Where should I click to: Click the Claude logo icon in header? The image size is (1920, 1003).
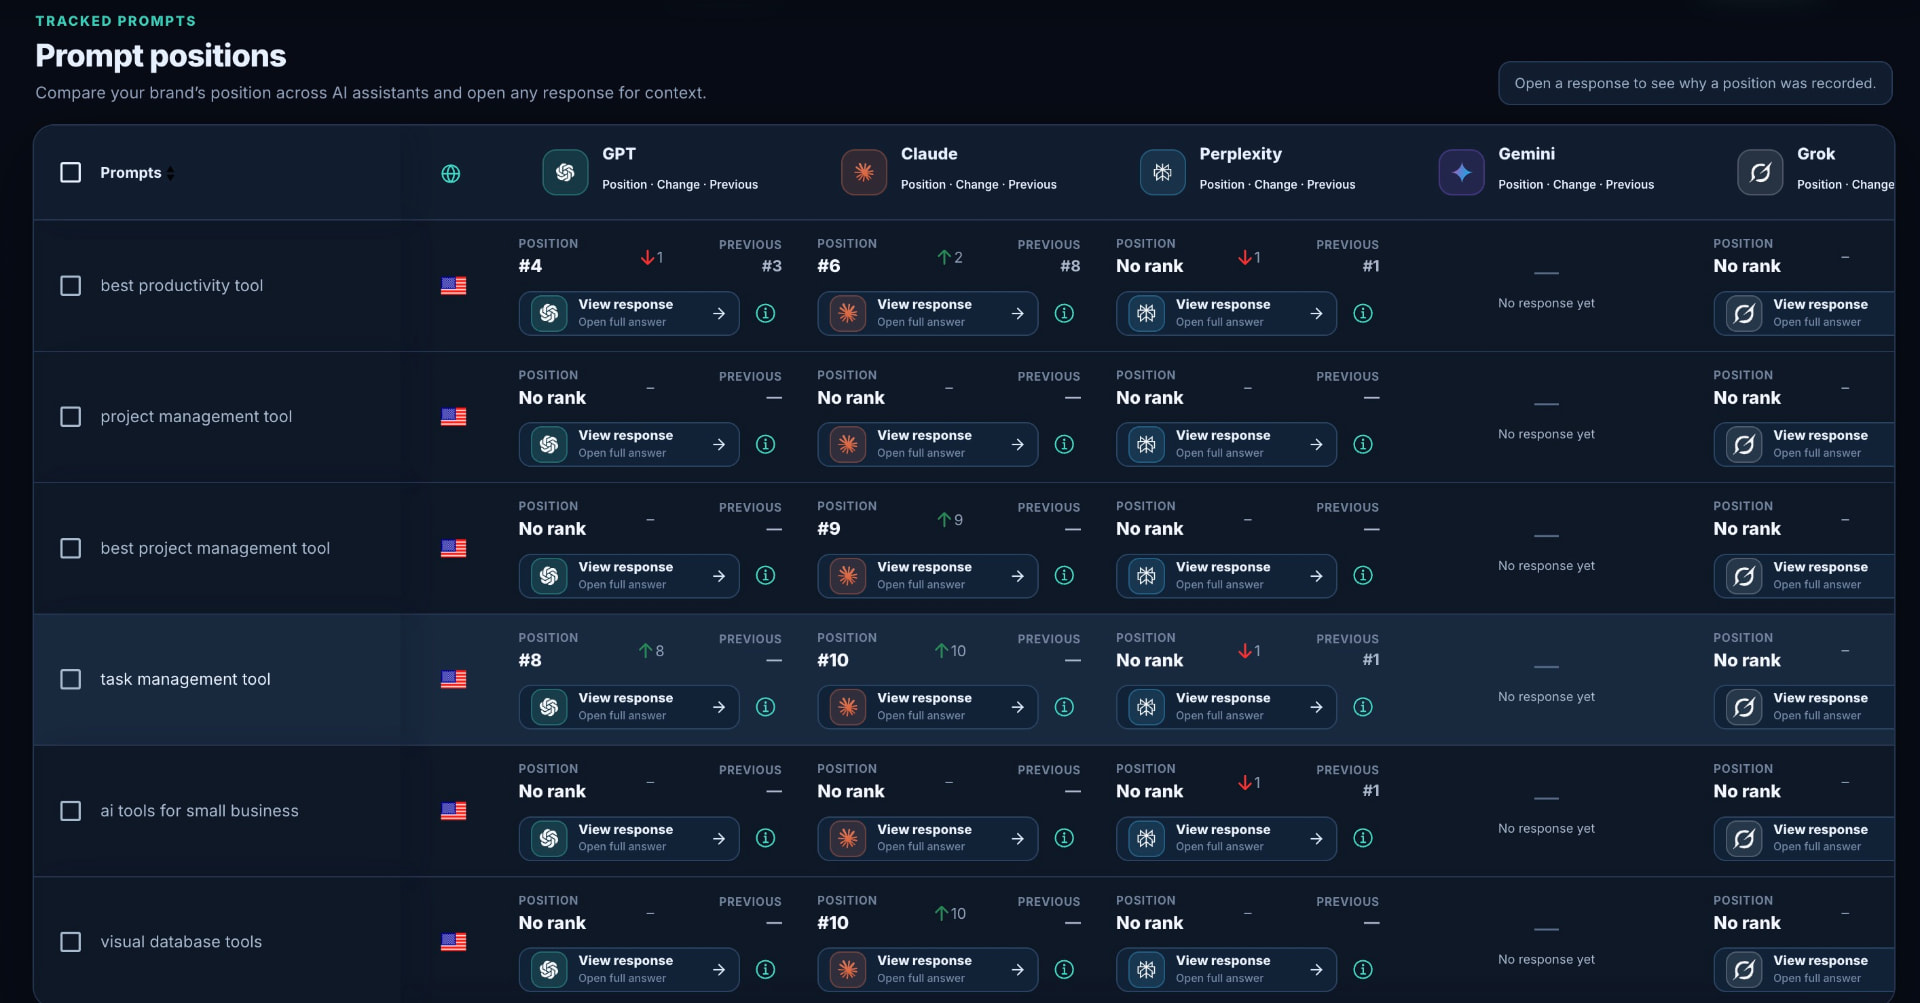click(864, 172)
